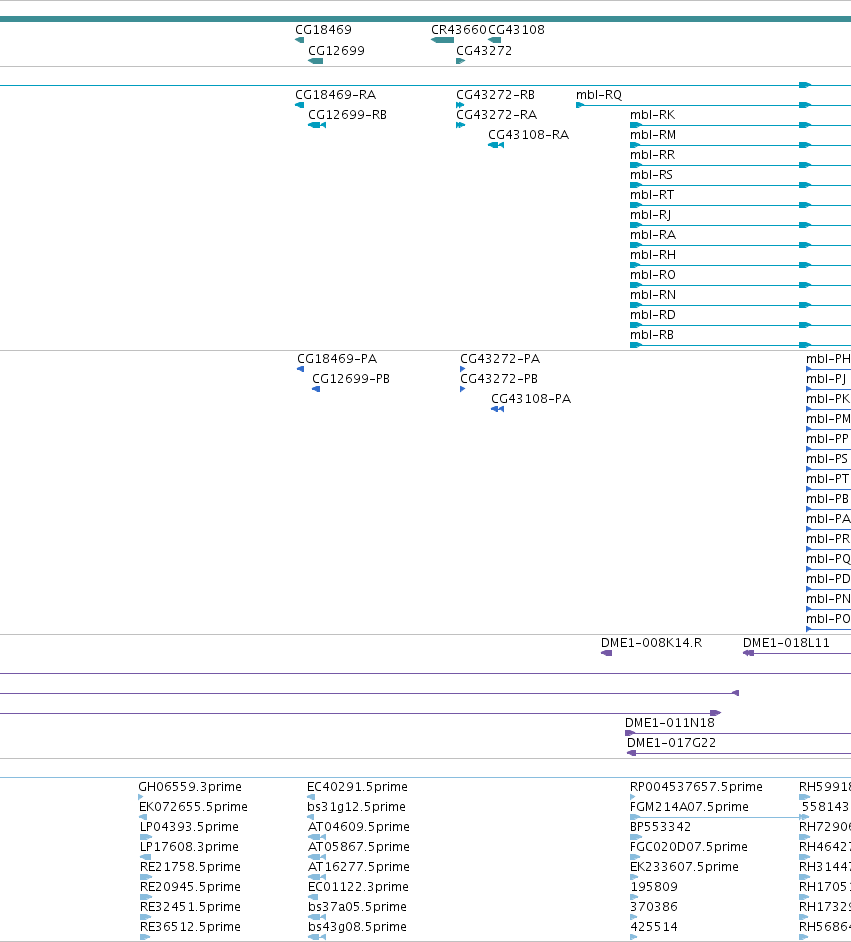Select the CG12699 gene feature label
851x942 pixels.
(x=336, y=50)
